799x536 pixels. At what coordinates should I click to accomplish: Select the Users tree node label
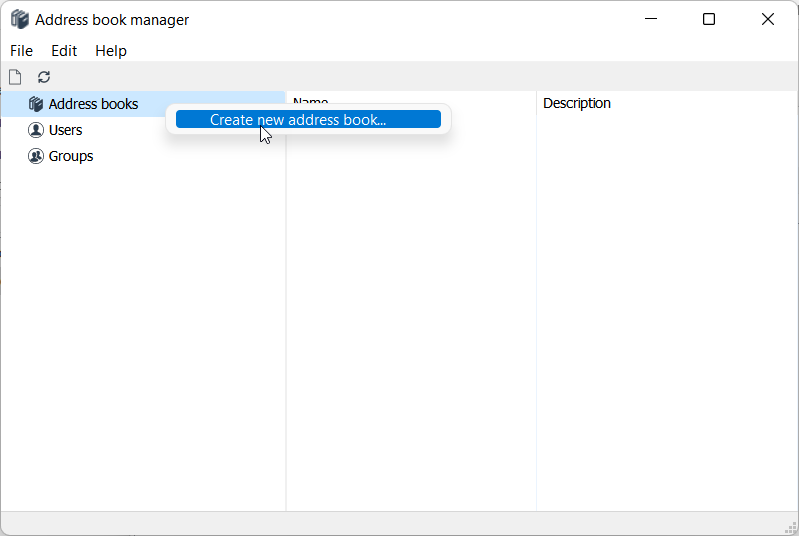point(65,130)
